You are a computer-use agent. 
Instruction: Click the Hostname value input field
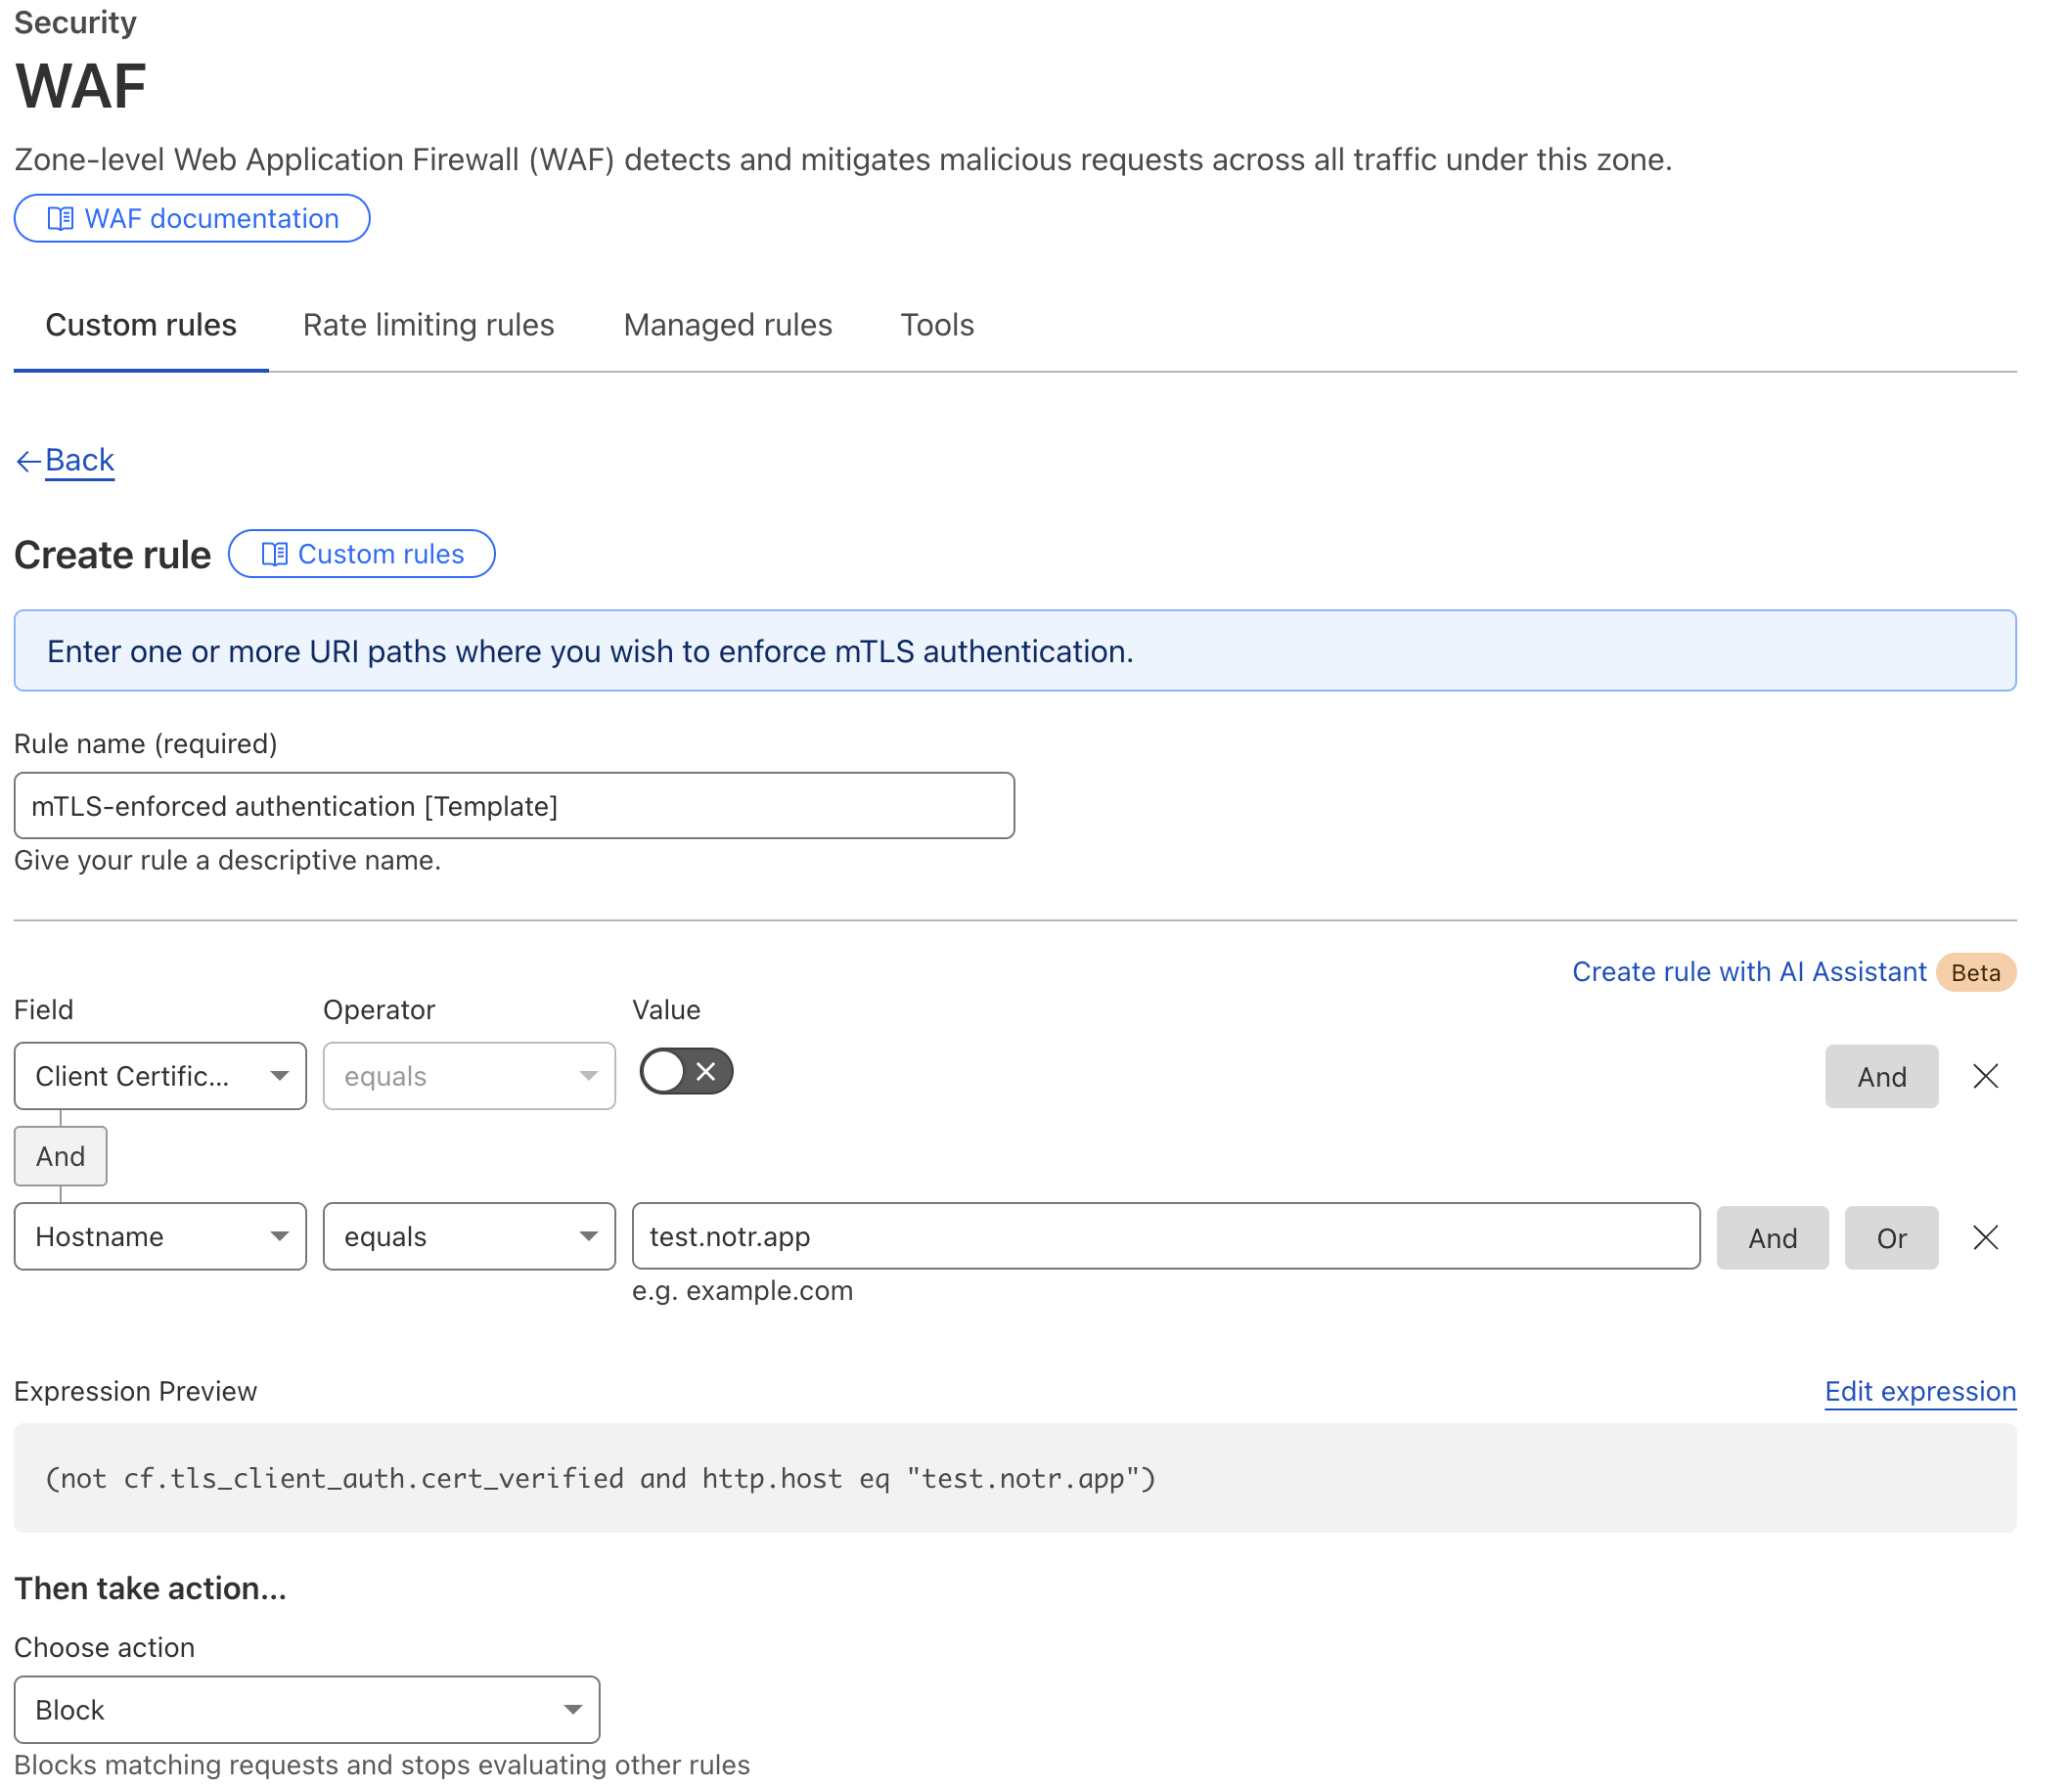tap(1163, 1236)
